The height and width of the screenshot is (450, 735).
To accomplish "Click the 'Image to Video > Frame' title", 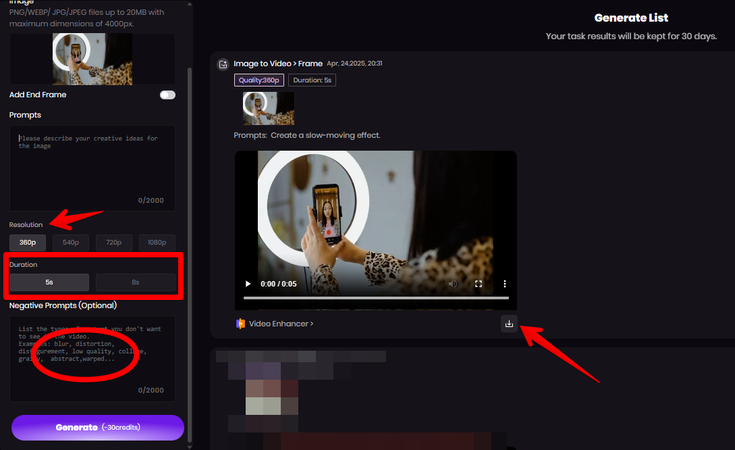I will tap(278, 64).
